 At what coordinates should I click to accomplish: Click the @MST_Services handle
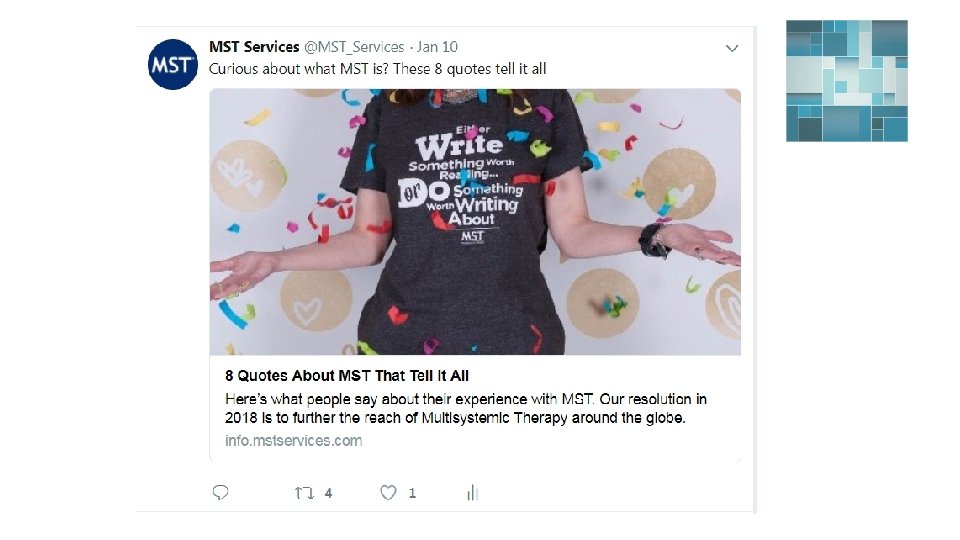pyautogui.click(x=354, y=47)
